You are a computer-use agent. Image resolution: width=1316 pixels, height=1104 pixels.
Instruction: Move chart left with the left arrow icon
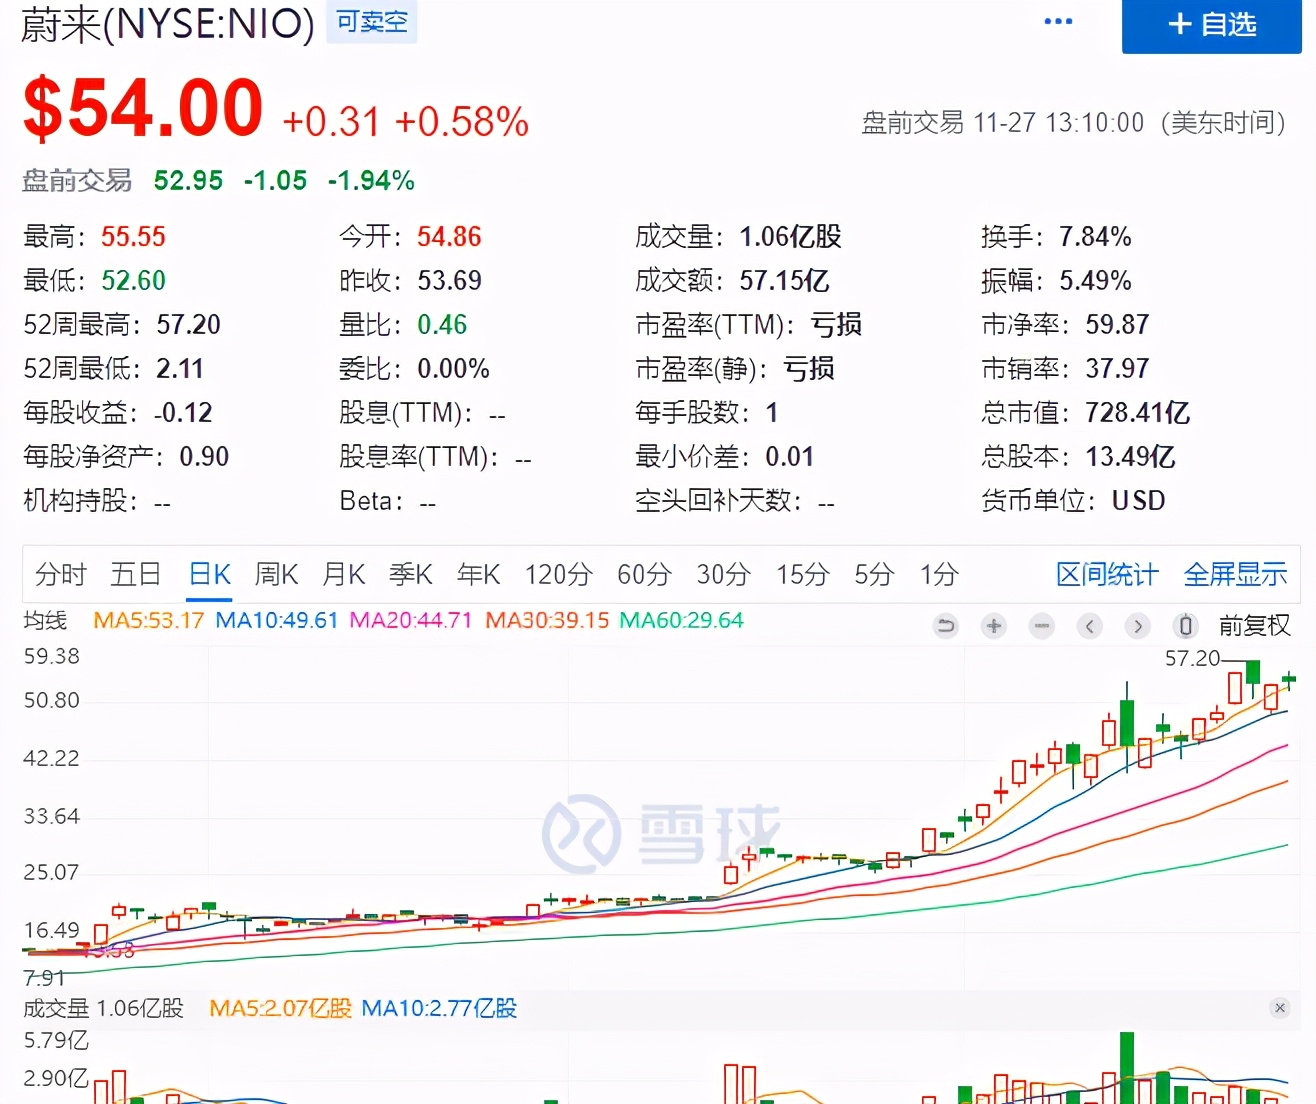1090,626
